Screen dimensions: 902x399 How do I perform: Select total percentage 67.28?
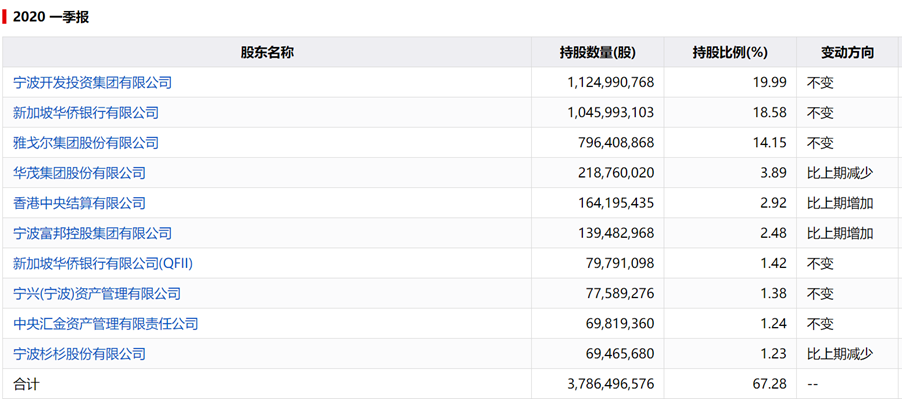(771, 383)
